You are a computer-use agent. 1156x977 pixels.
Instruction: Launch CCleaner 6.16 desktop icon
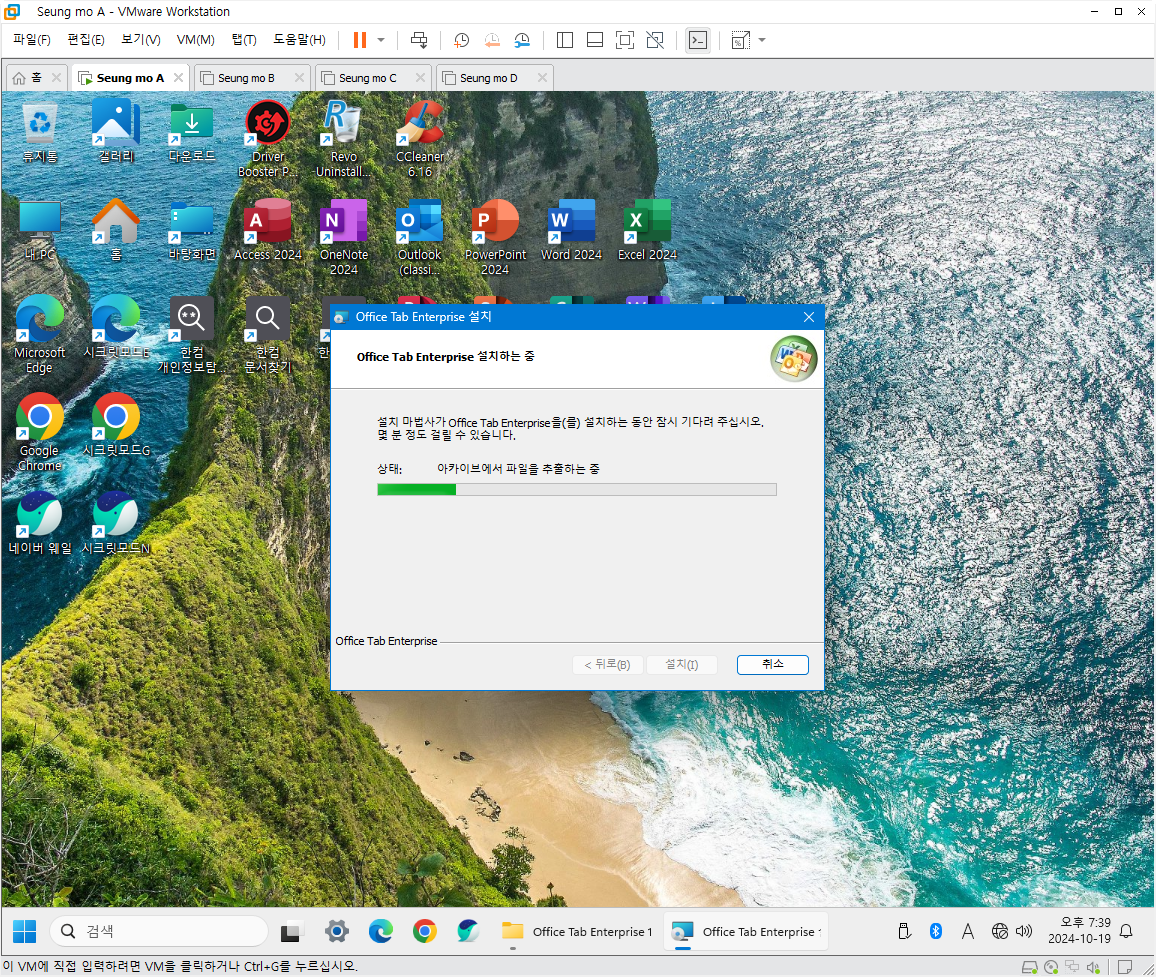click(x=419, y=140)
